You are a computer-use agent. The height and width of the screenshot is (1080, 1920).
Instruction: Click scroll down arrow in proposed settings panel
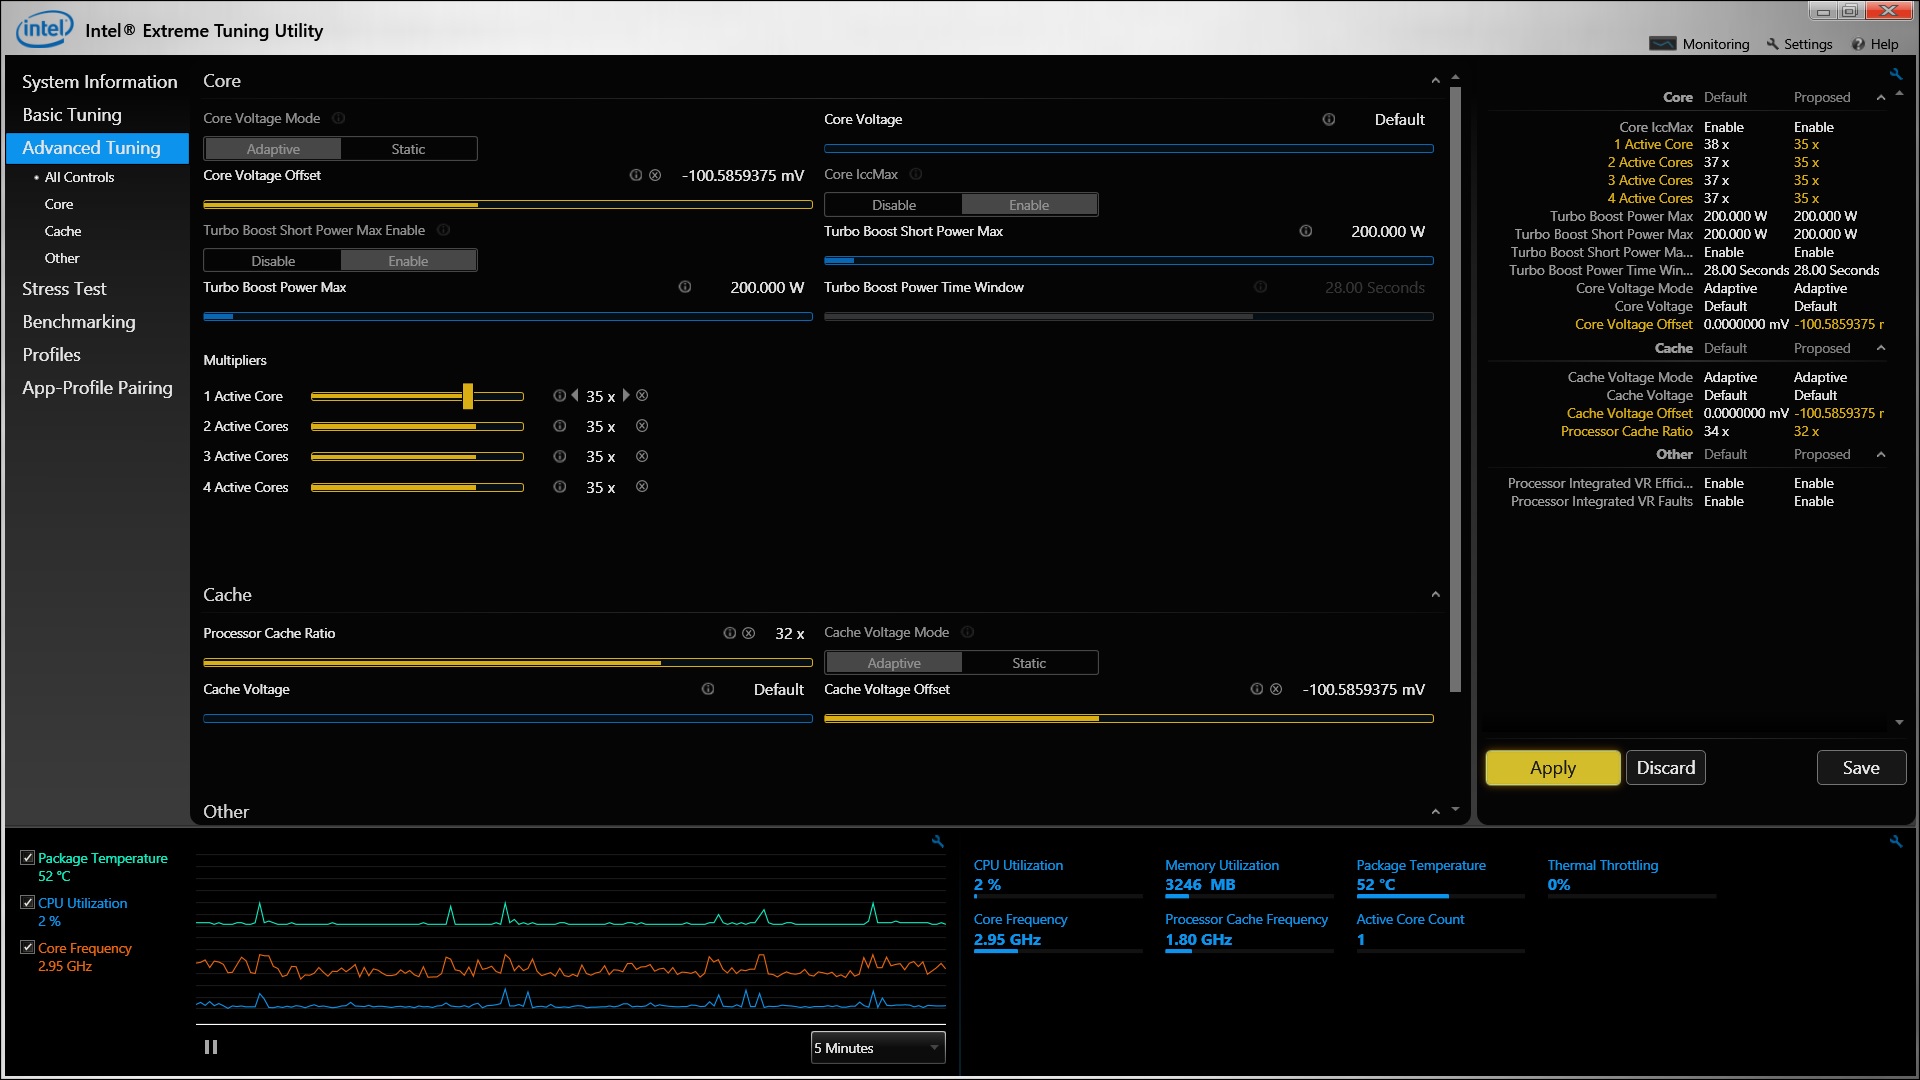point(1899,723)
